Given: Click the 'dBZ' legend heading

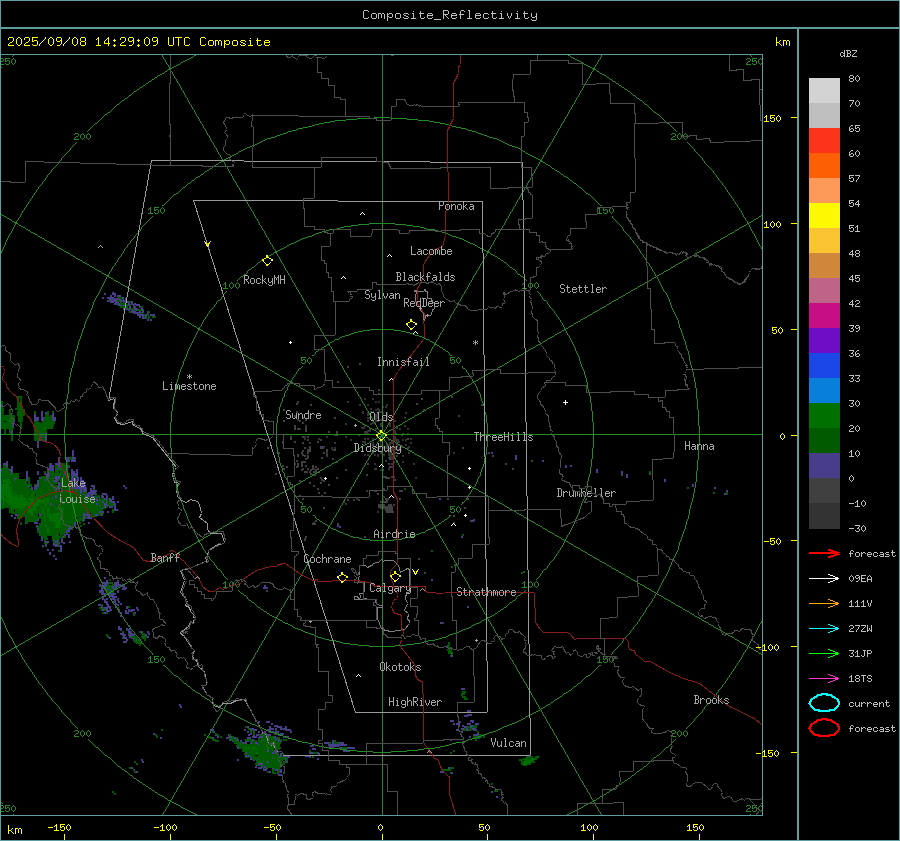Looking at the screenshot, I should [x=848, y=53].
